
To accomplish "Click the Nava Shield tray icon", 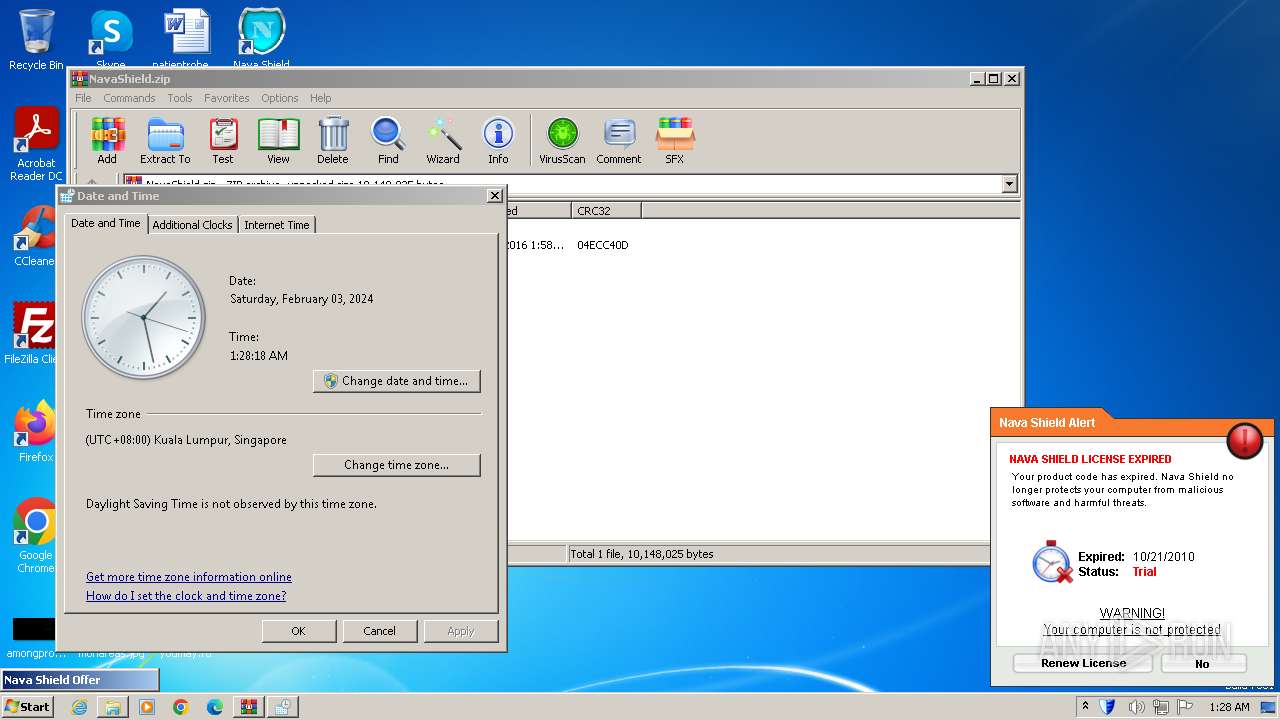I will pos(1109,707).
